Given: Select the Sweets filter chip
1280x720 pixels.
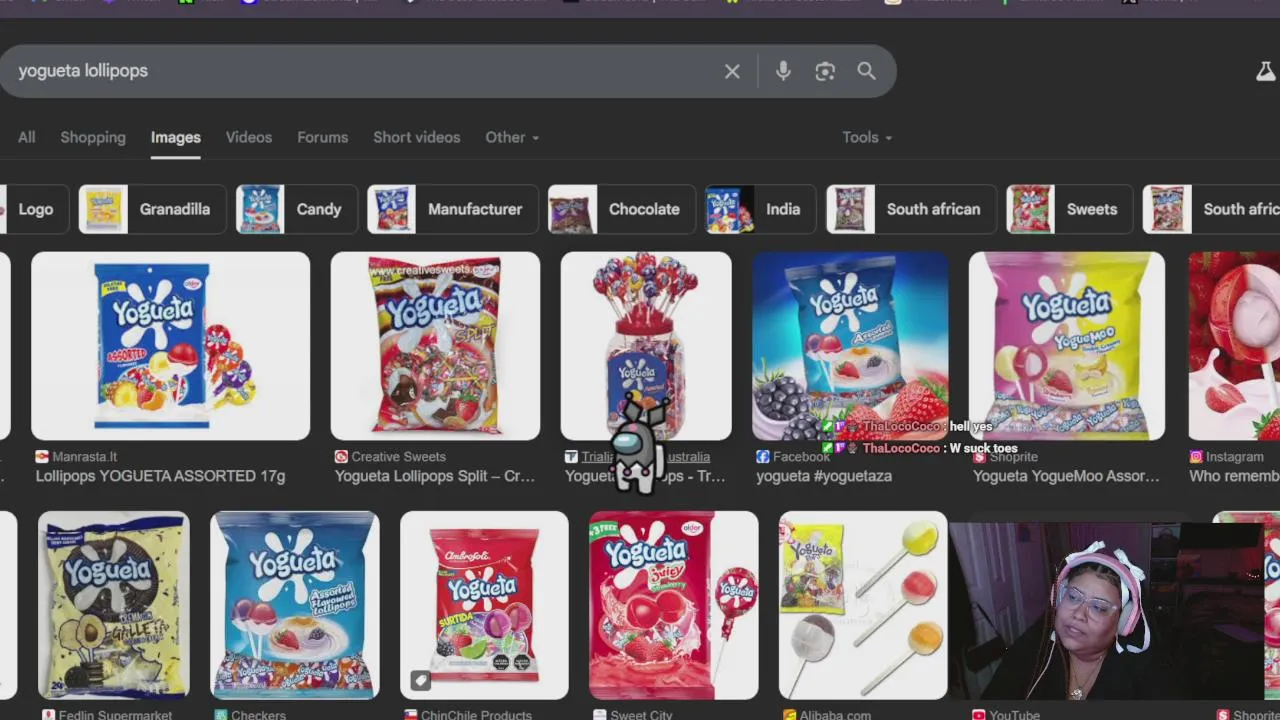Looking at the screenshot, I should click(1069, 209).
